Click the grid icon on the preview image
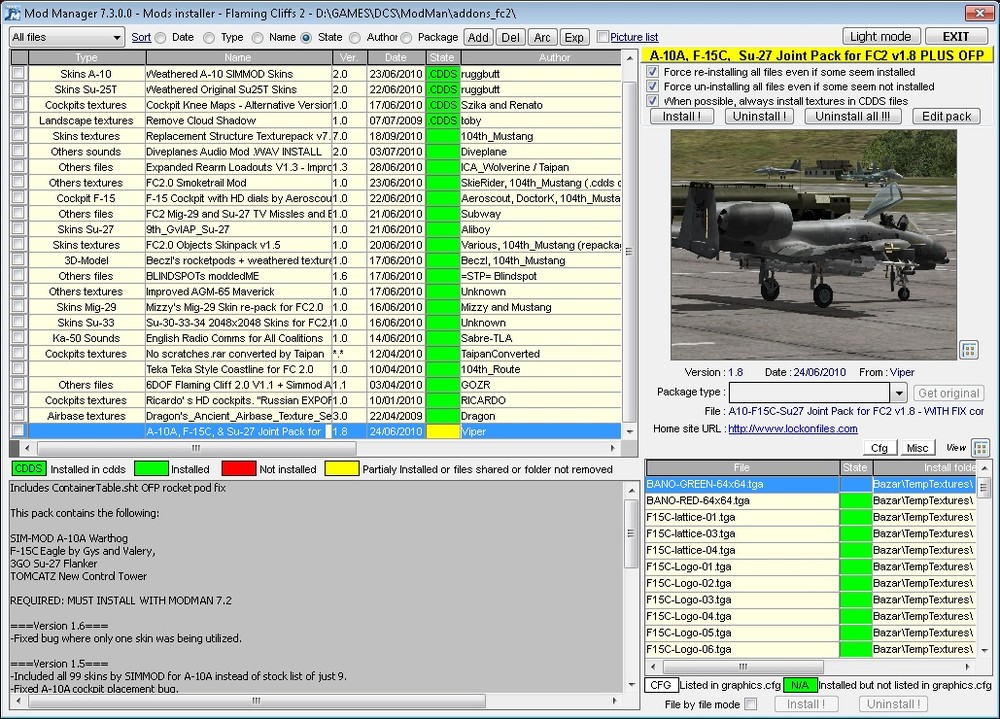The height and width of the screenshot is (719, 1000). [968, 349]
